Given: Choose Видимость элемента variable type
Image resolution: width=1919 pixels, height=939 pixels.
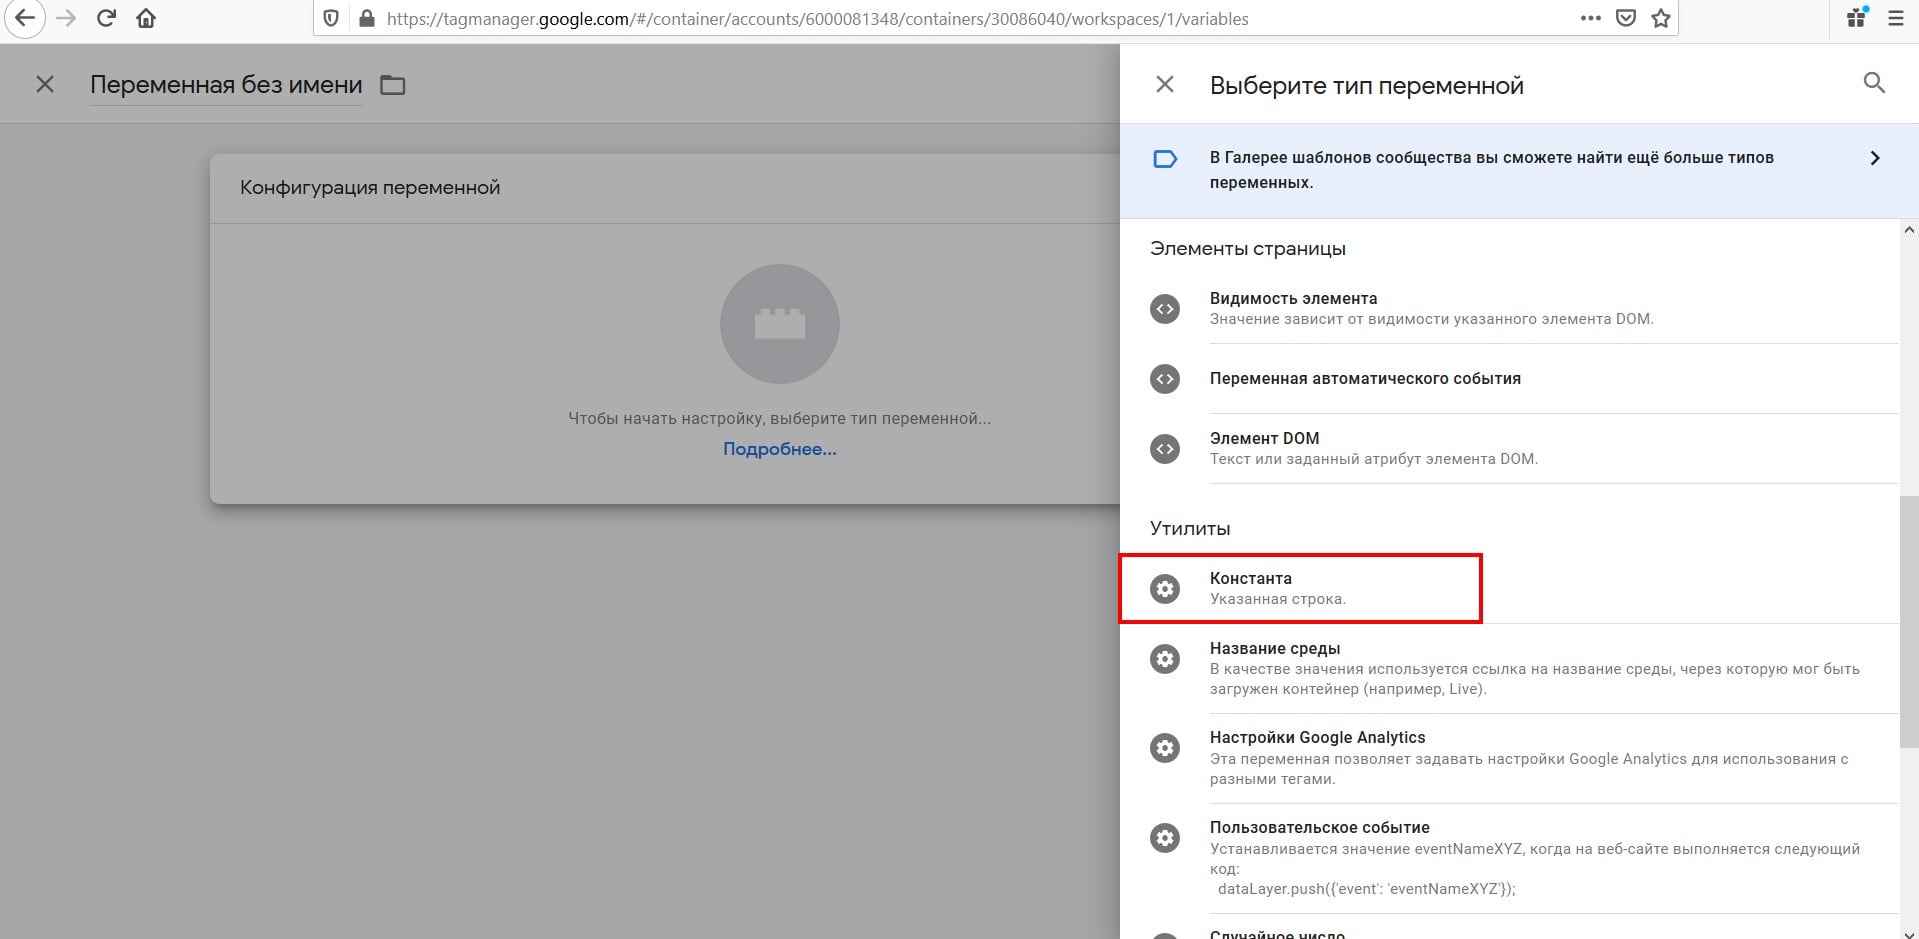Looking at the screenshot, I should pos(1292,308).
